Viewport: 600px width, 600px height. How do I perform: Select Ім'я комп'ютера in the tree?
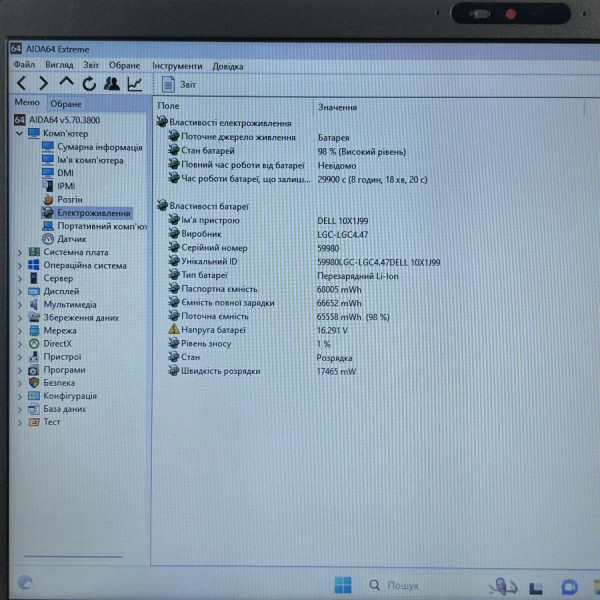coord(83,160)
